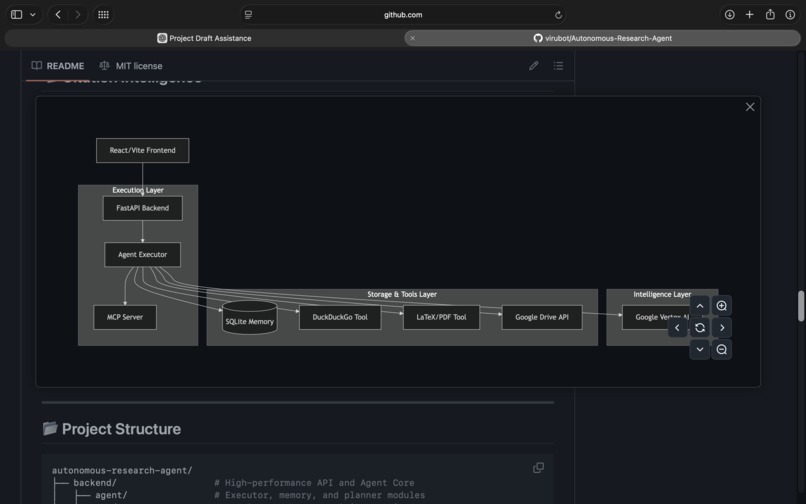Viewport: 806px width, 504px height.
Task: Open the README outline list icon
Action: (558, 65)
